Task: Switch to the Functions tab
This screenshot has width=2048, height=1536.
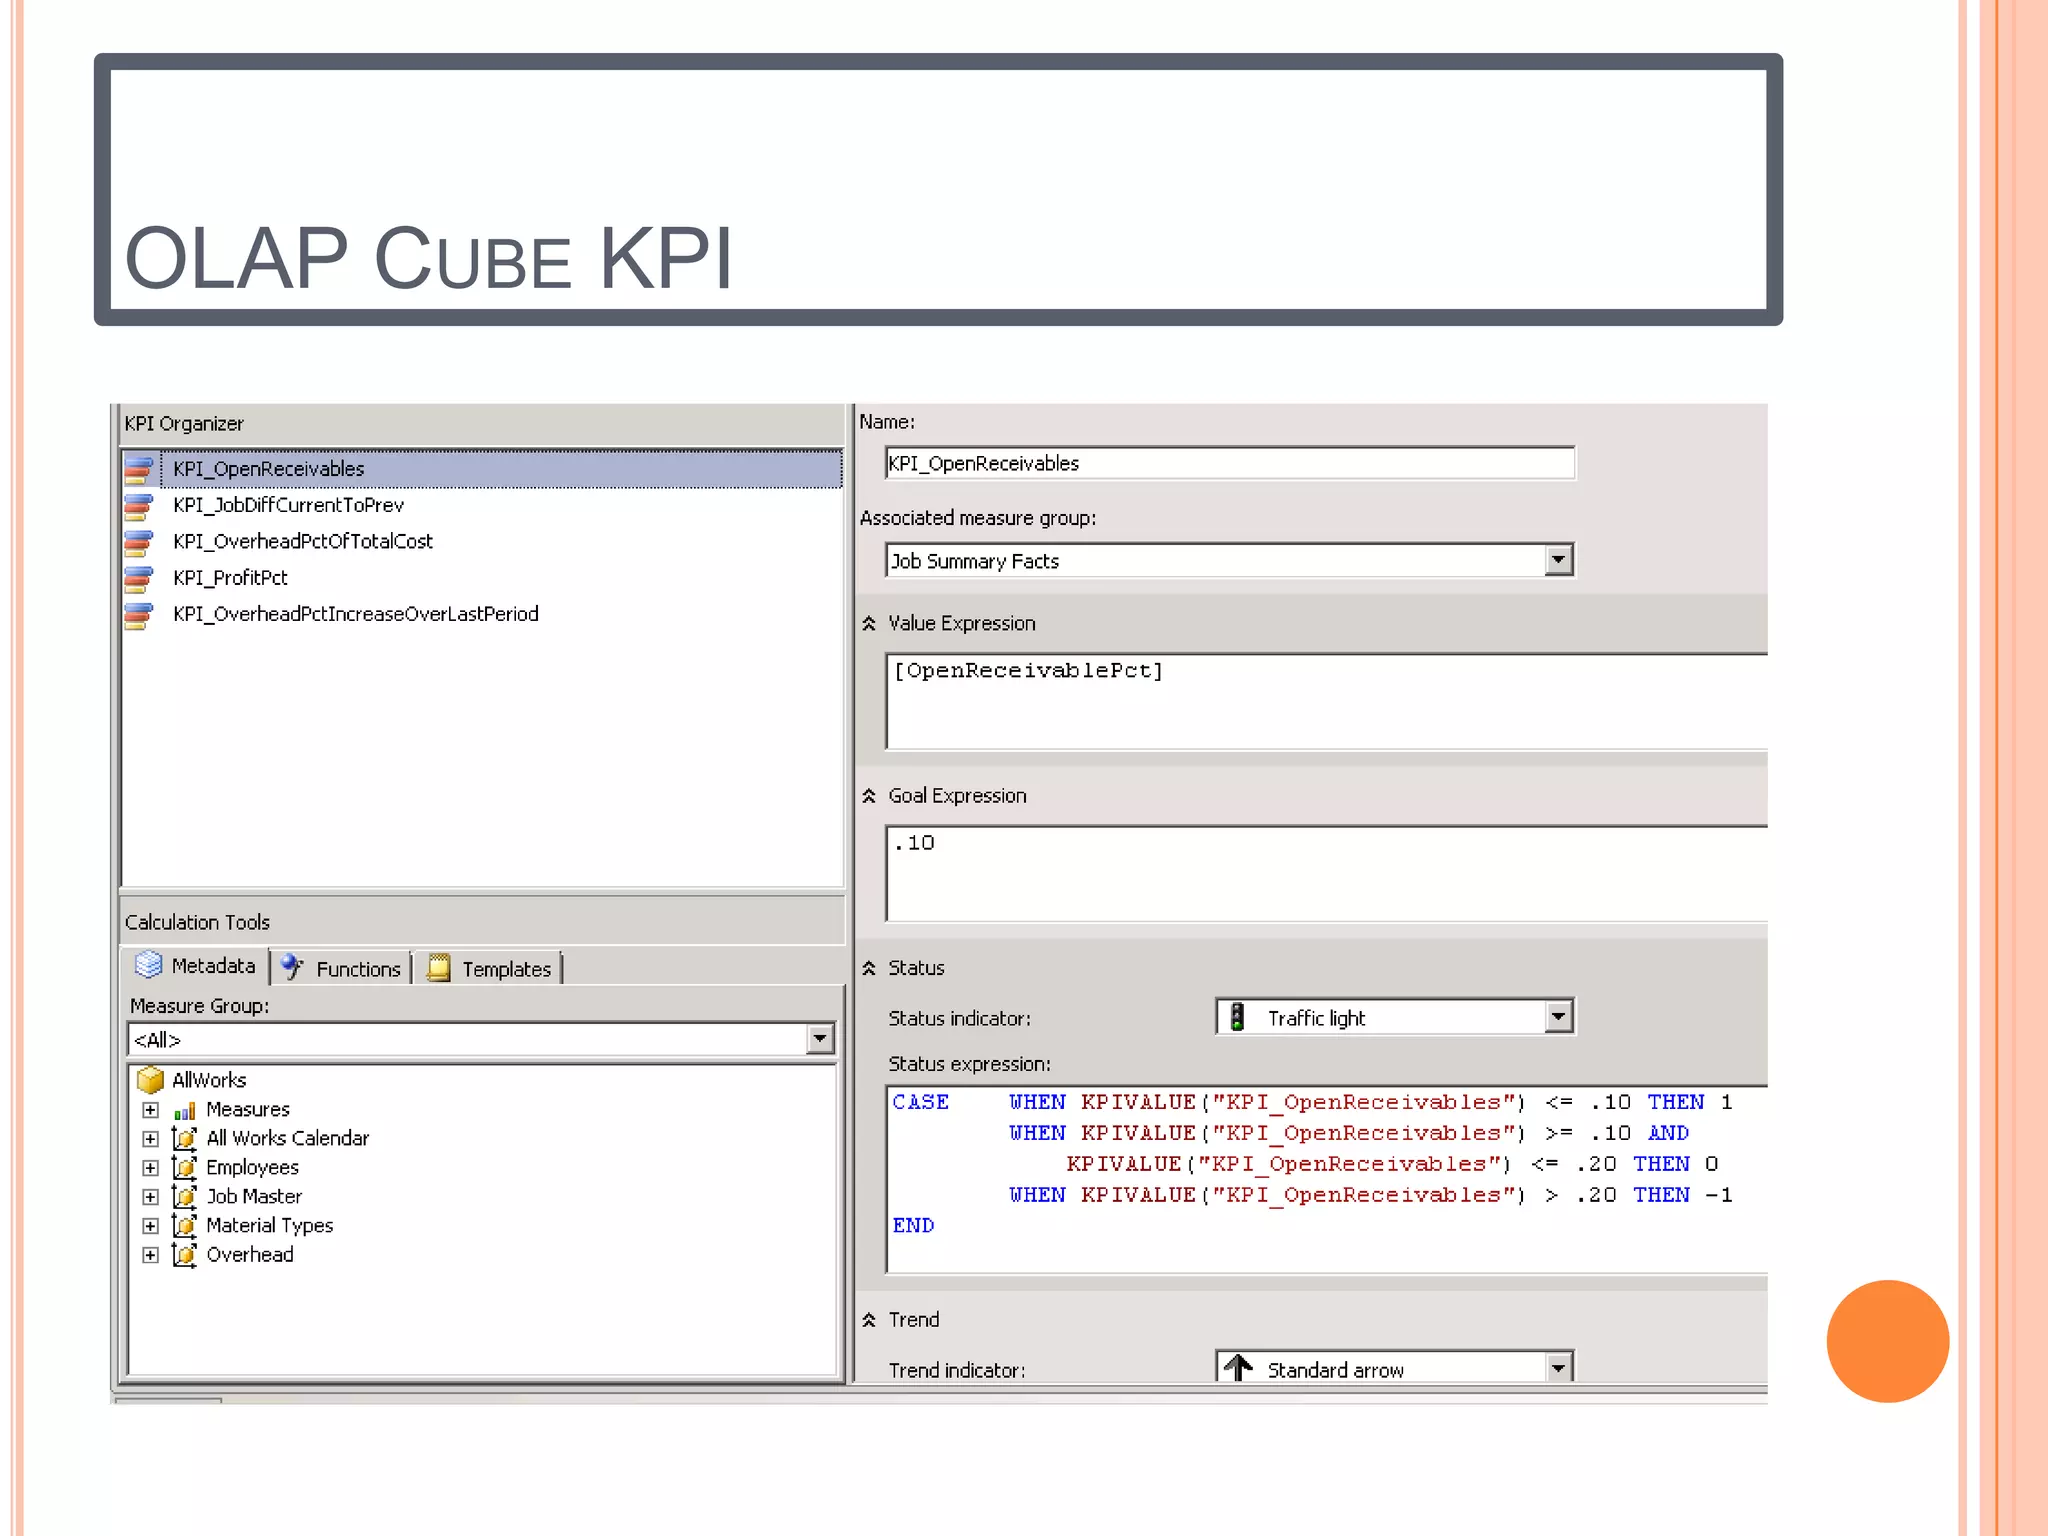Action: pyautogui.click(x=341, y=968)
